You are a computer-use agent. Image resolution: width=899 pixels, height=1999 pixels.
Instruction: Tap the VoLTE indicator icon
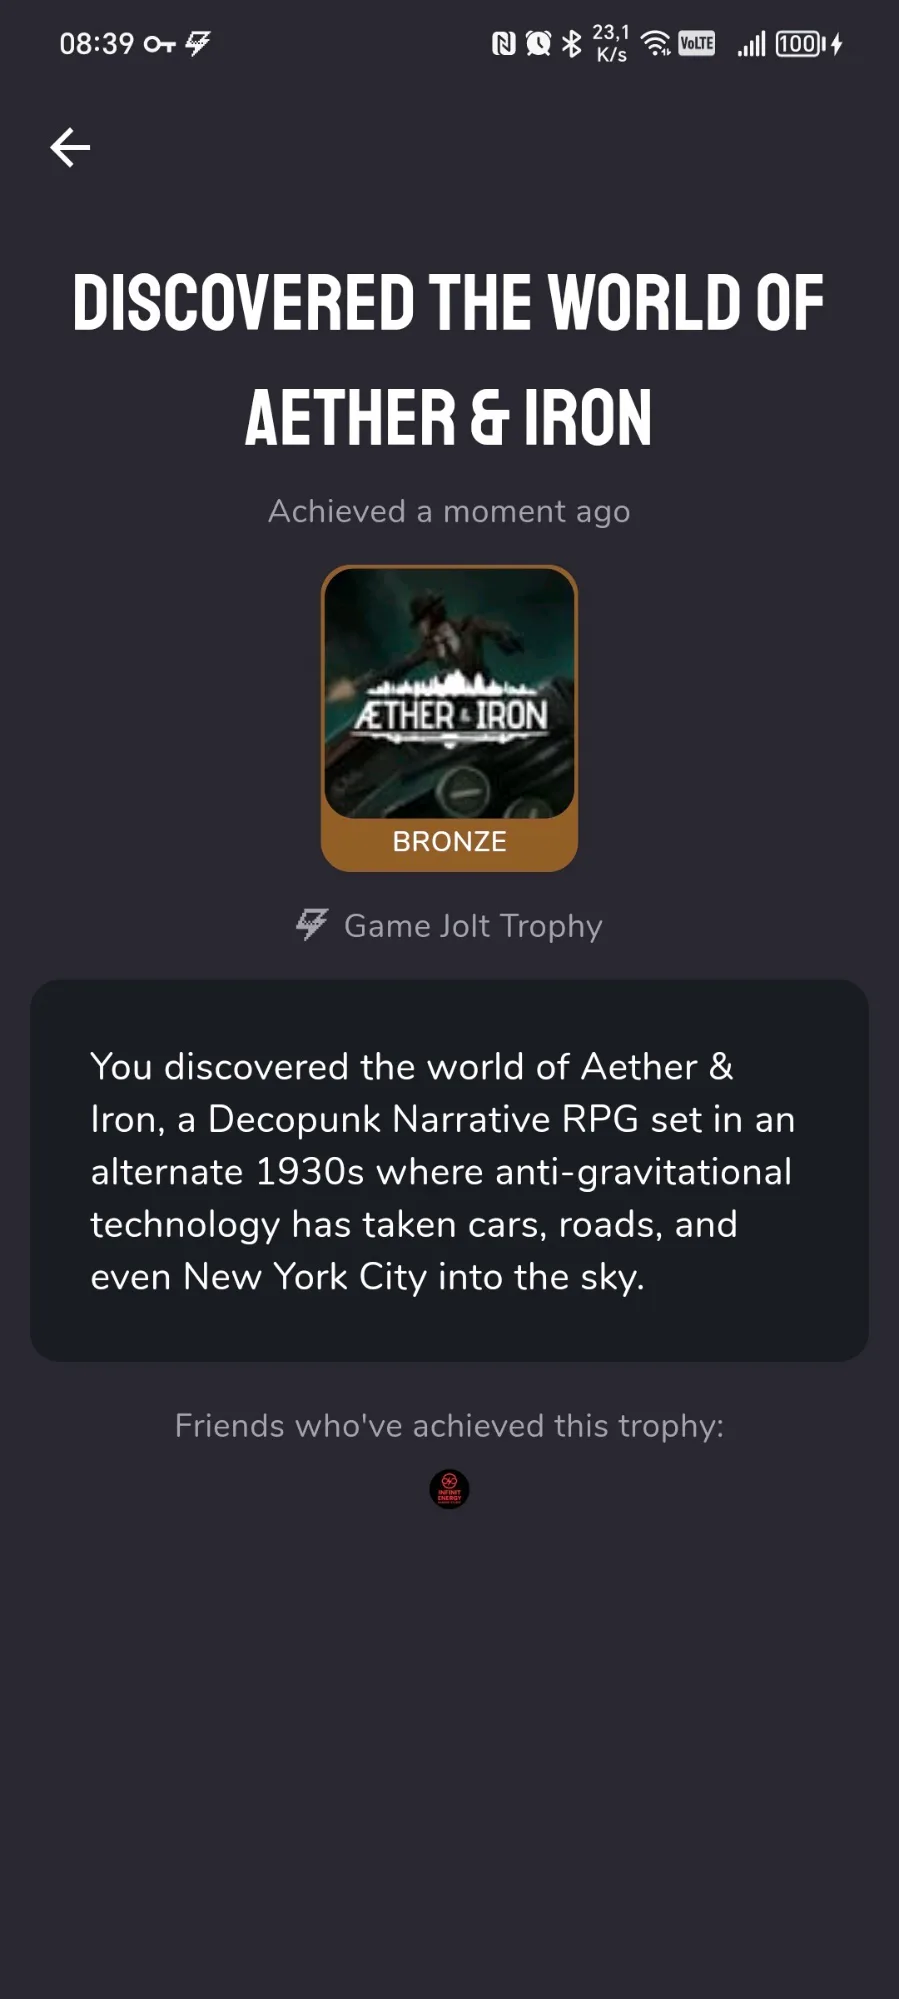[x=696, y=43]
